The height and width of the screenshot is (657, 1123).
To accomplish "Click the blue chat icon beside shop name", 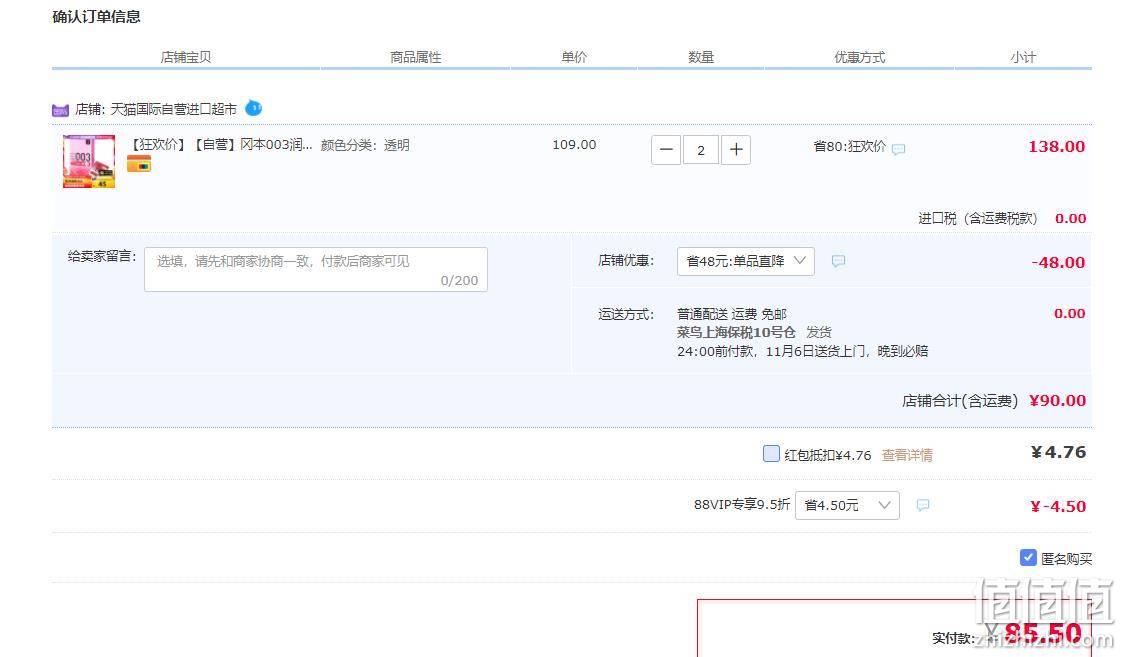I will (x=254, y=108).
